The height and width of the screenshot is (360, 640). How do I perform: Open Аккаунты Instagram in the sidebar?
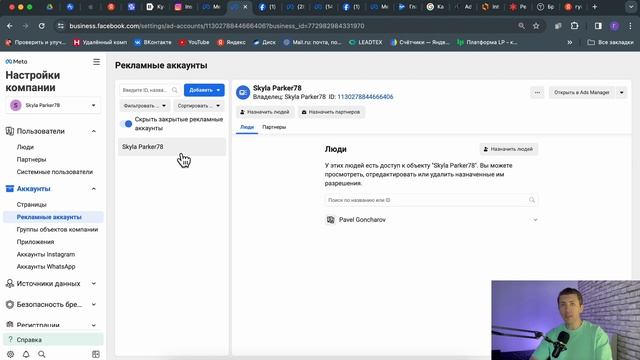(x=46, y=254)
